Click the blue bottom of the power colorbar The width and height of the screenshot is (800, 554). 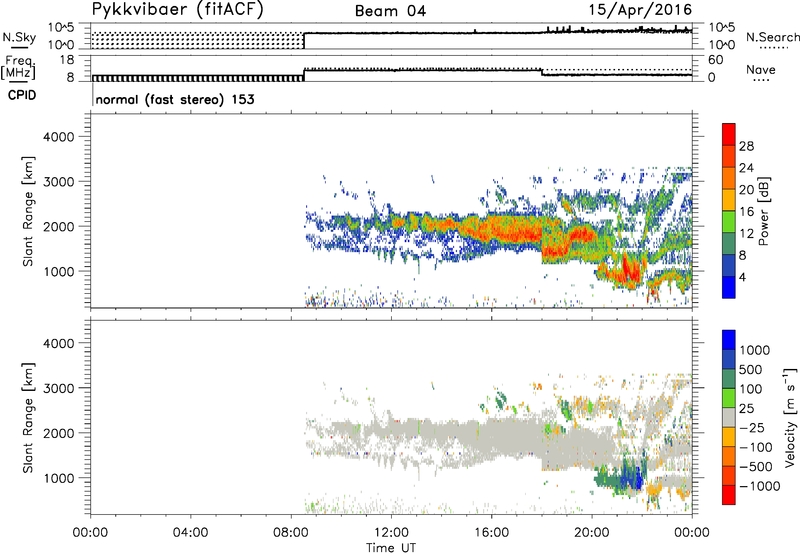click(x=729, y=287)
